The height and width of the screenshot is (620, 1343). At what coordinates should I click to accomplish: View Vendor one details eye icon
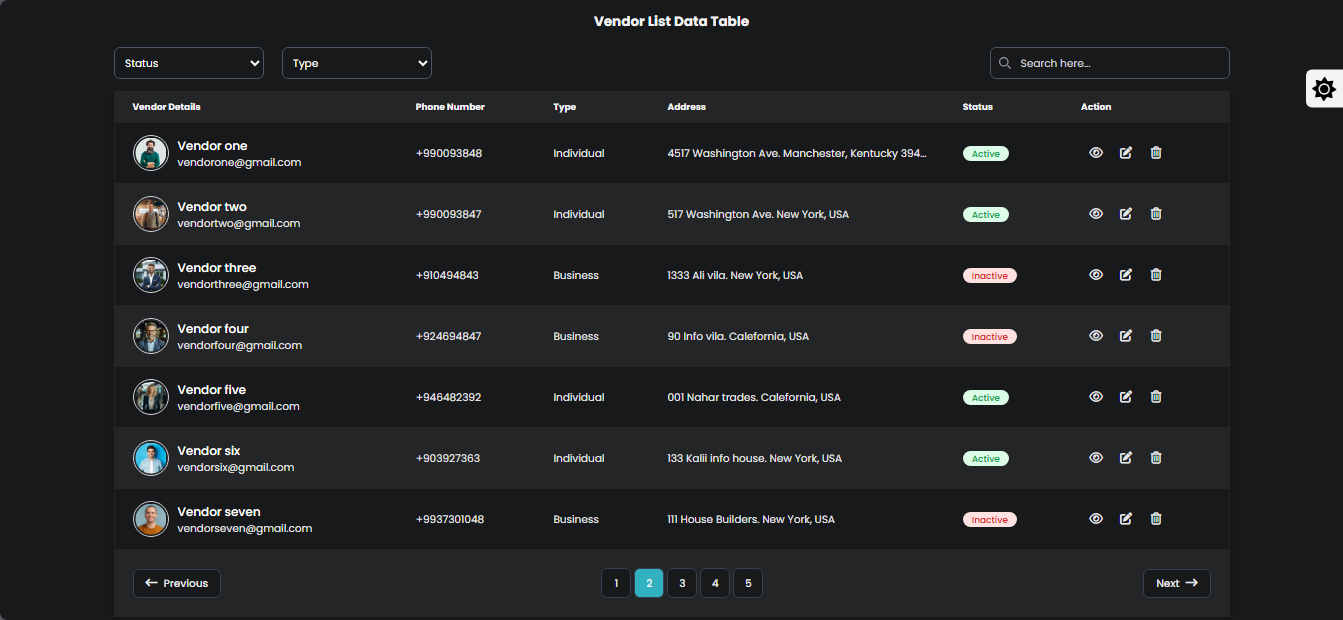coord(1096,153)
